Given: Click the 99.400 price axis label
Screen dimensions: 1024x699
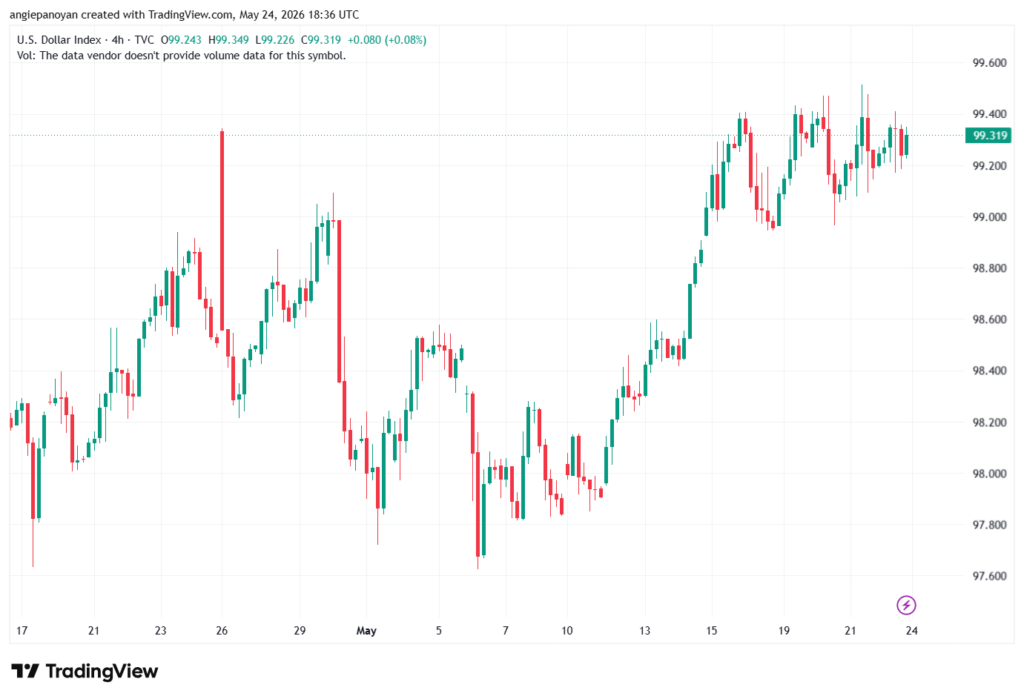Looking at the screenshot, I should (x=989, y=114).
